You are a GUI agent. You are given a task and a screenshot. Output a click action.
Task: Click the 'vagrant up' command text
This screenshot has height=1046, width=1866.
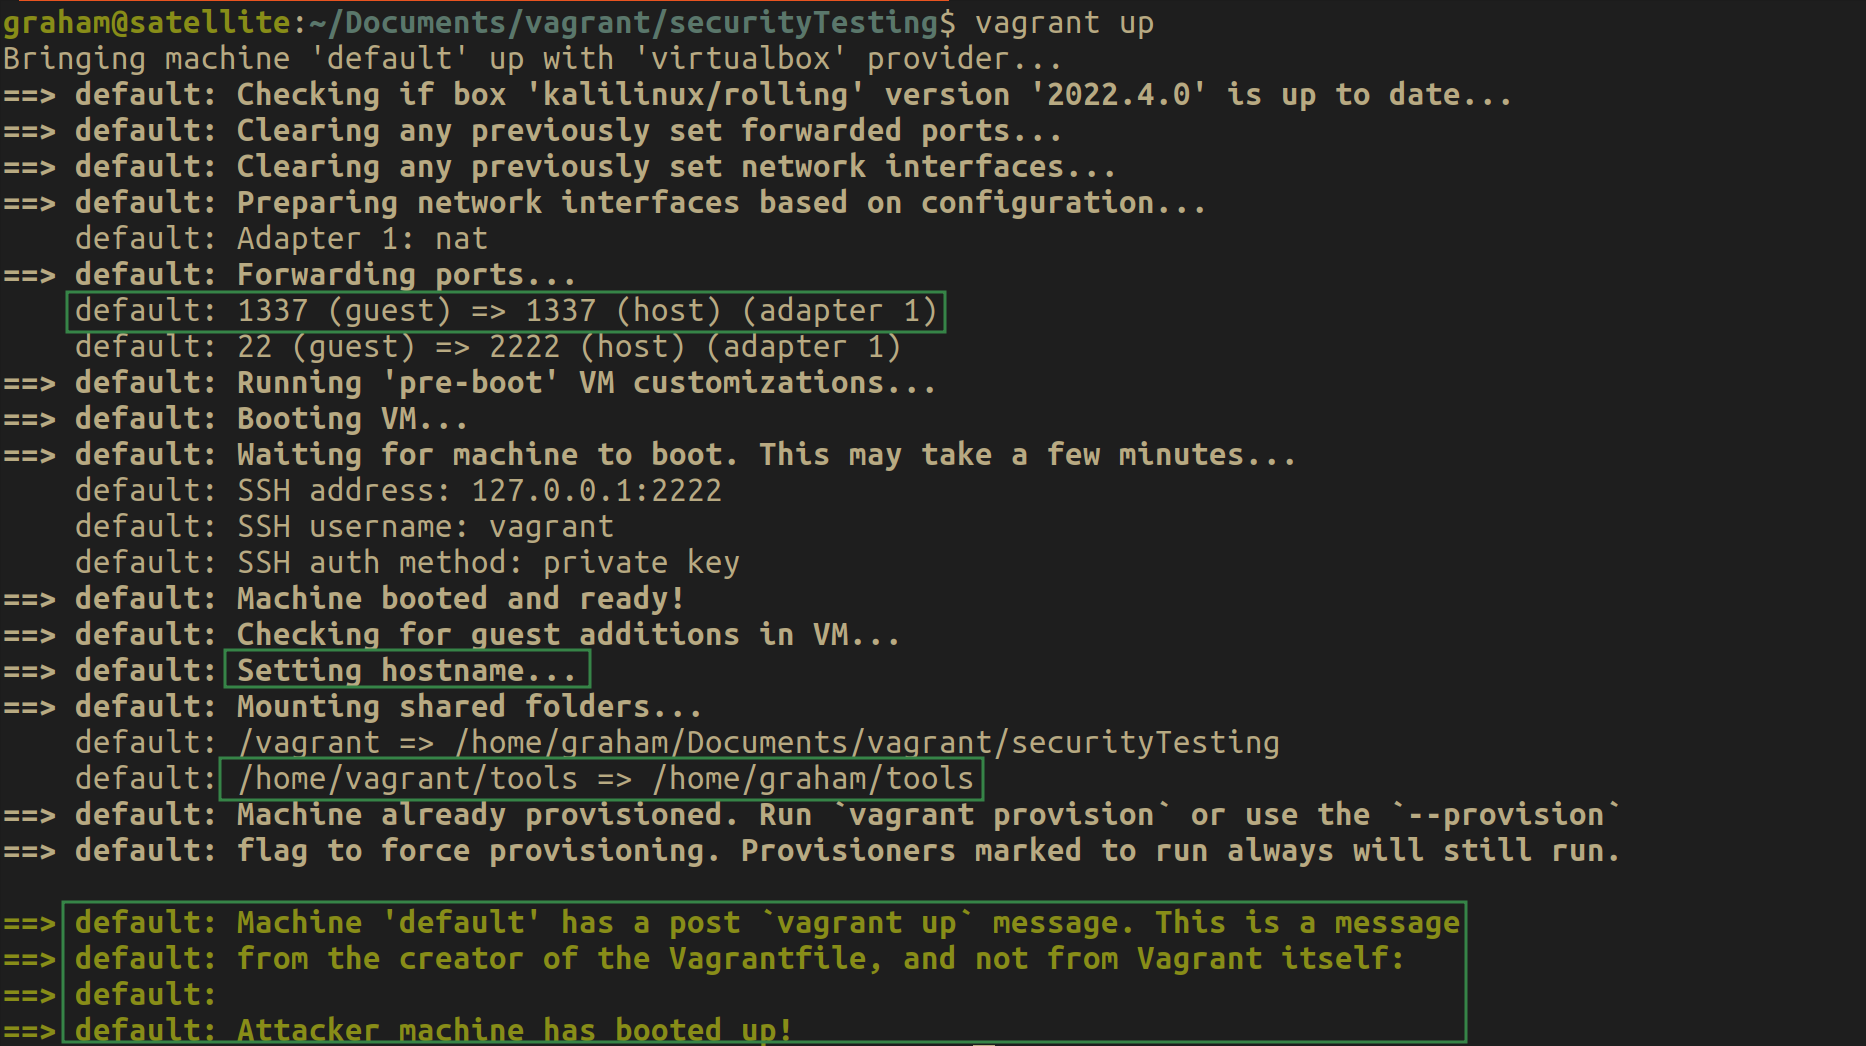tap(1064, 22)
